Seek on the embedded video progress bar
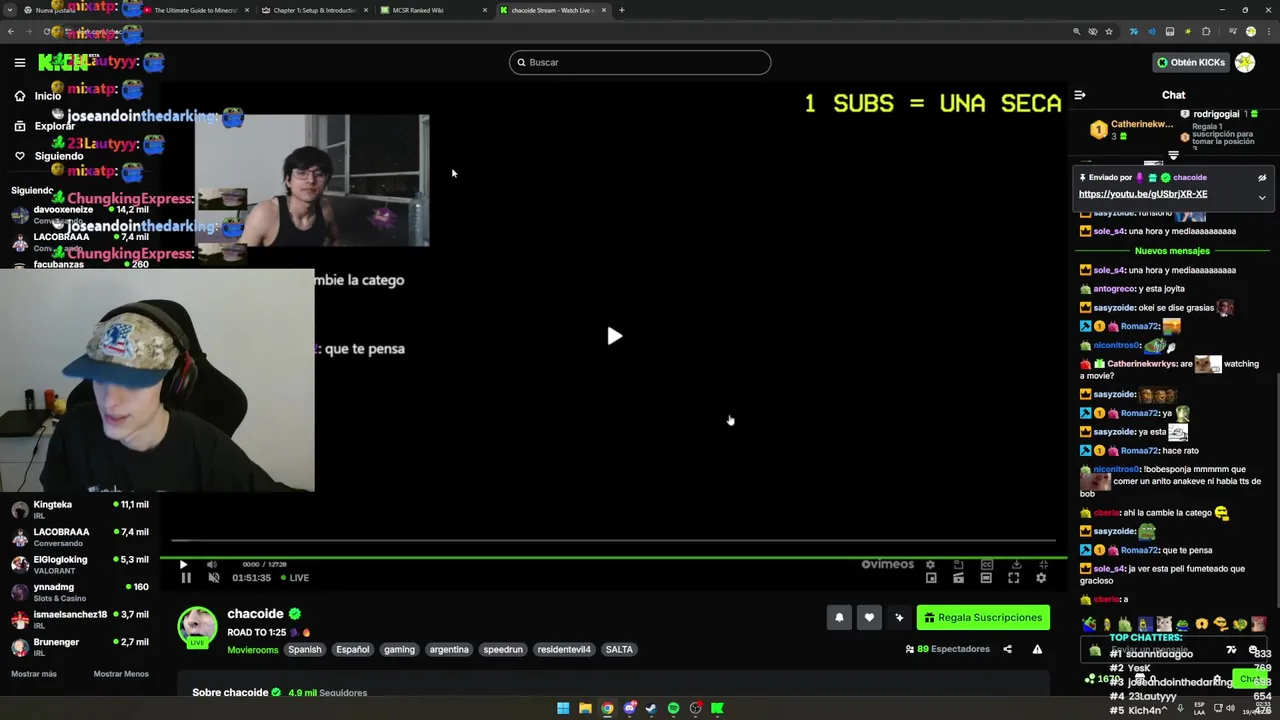Viewport: 1280px width, 720px height. [613, 541]
